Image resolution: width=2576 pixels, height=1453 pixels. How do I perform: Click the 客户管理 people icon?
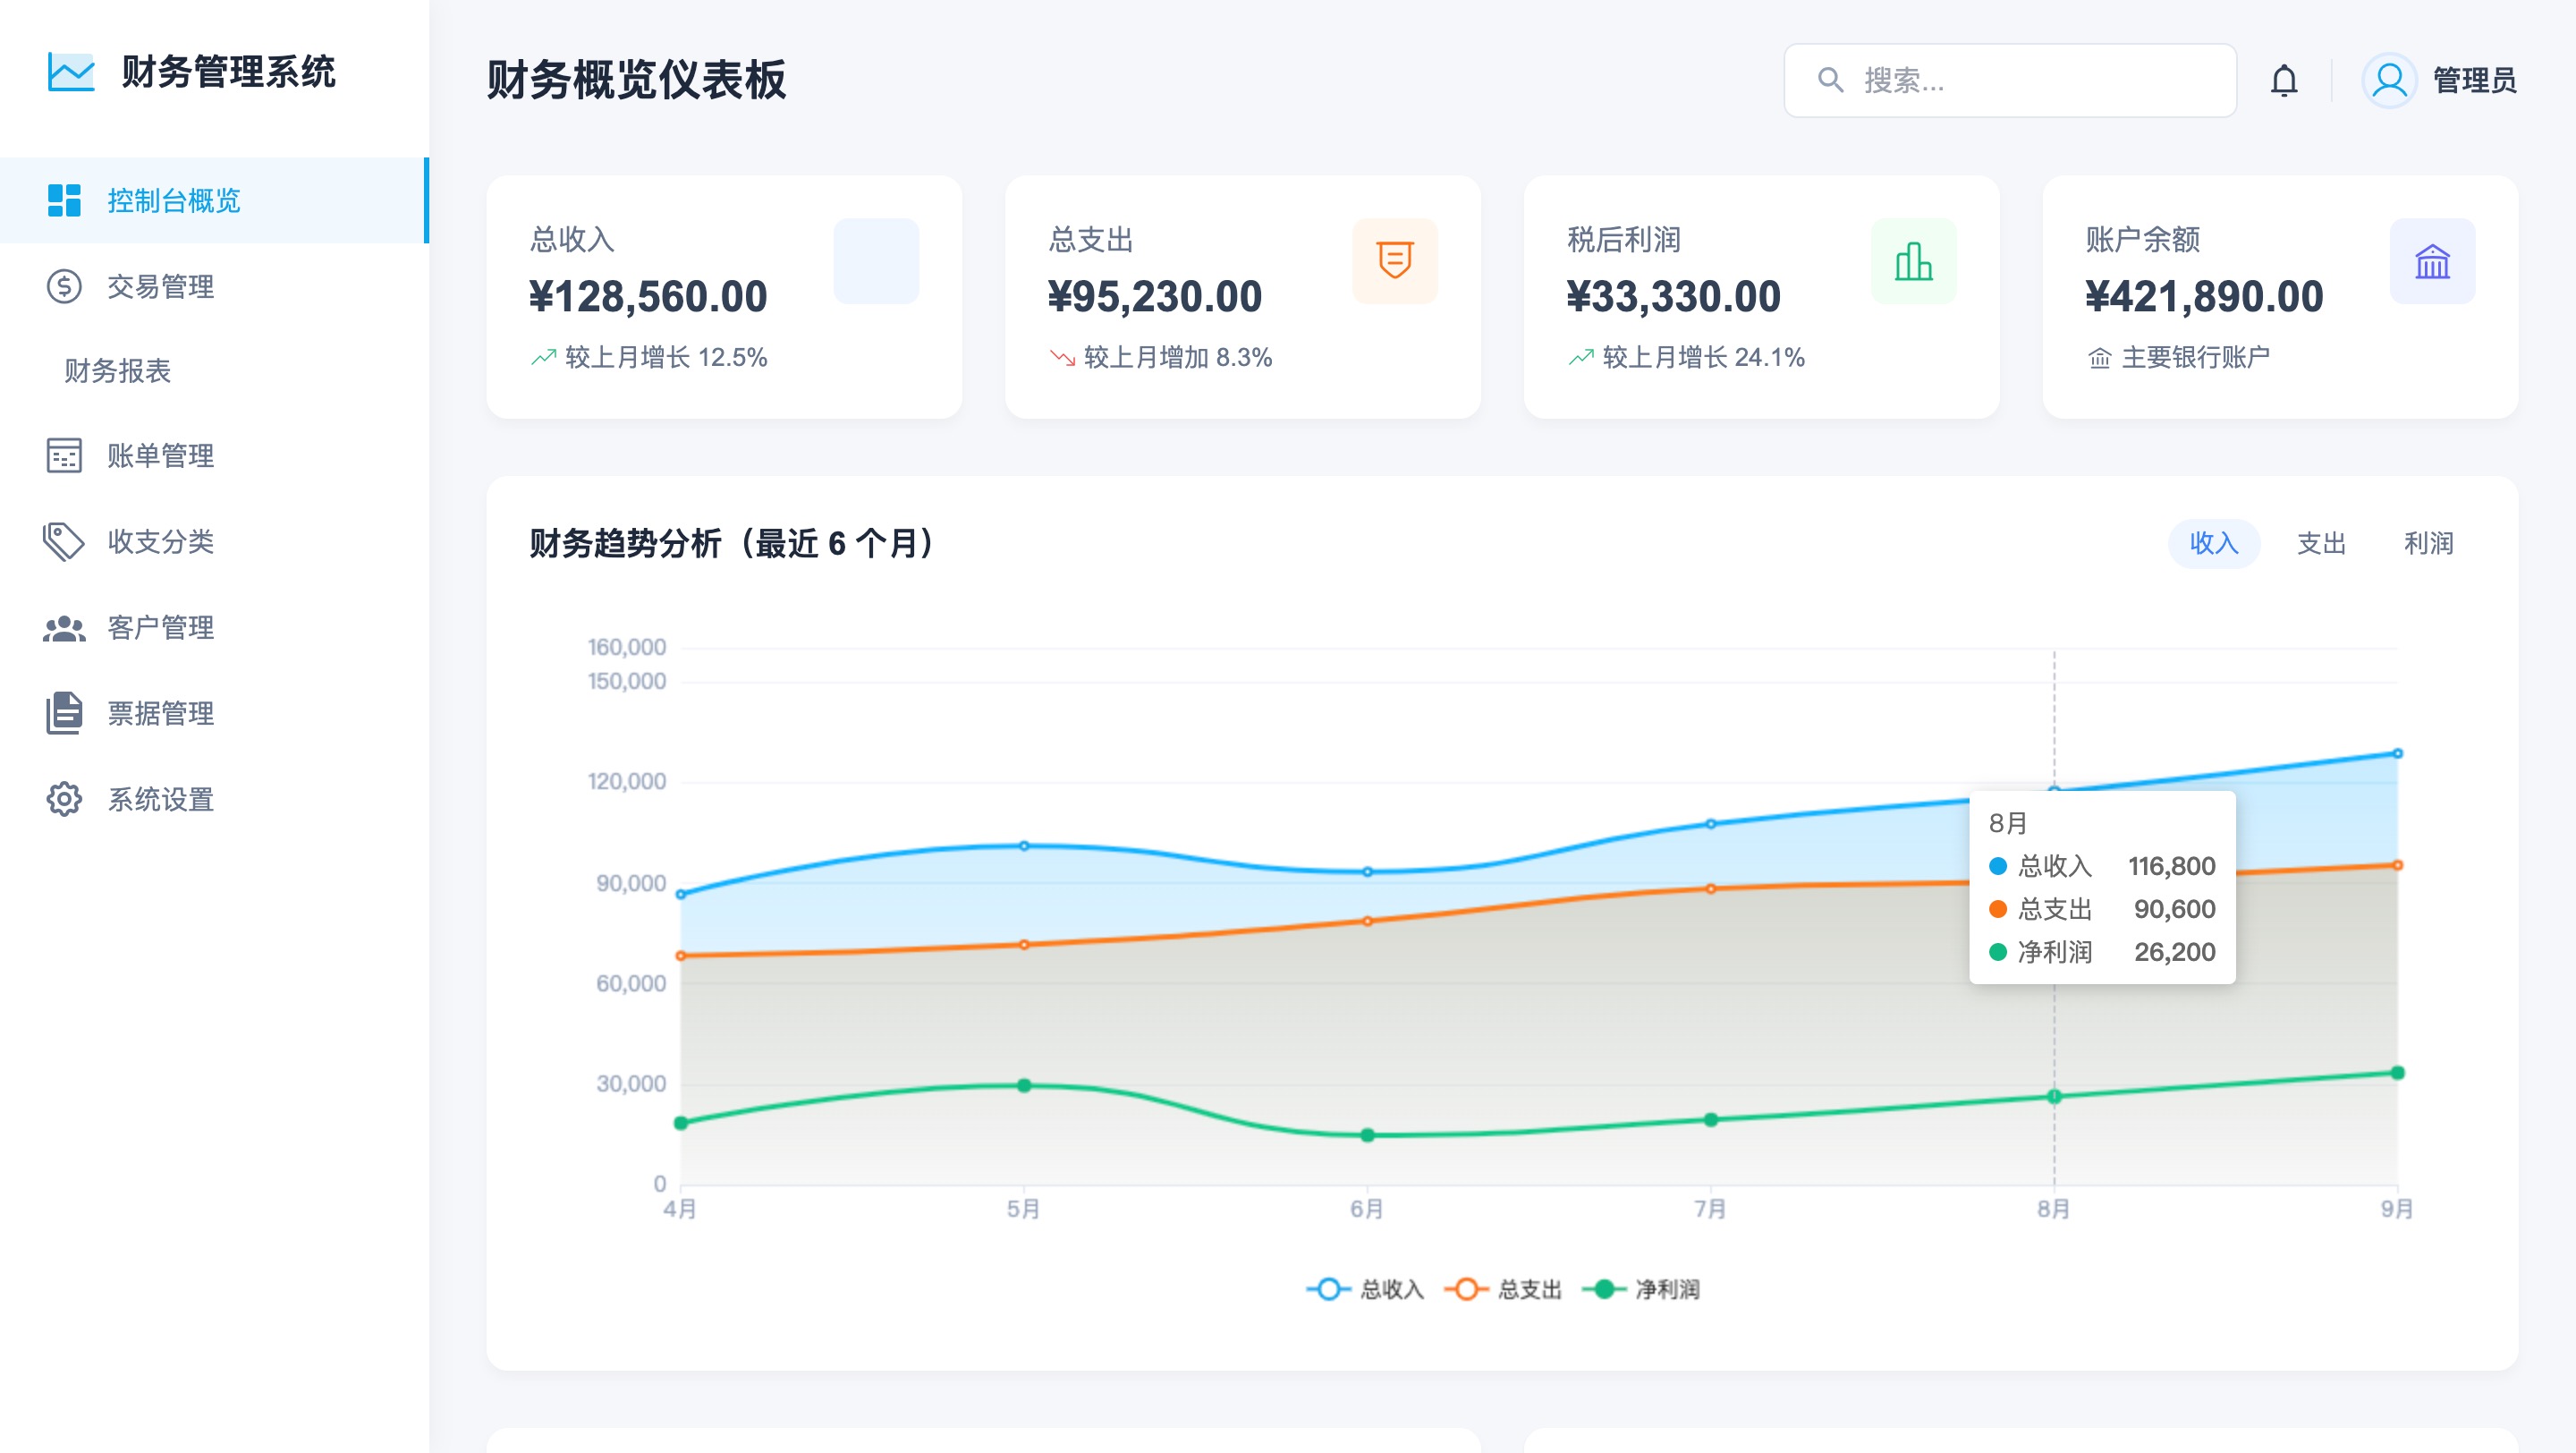(64, 628)
